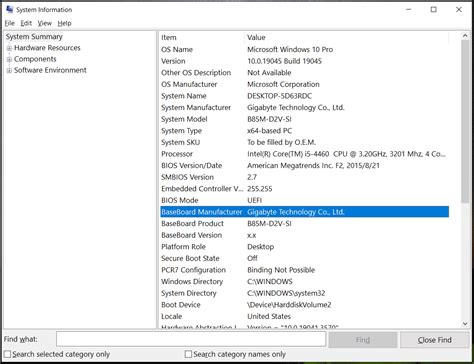The width and height of the screenshot is (474, 364).
Task: Expand the Components node
Action: pyautogui.click(x=9, y=59)
